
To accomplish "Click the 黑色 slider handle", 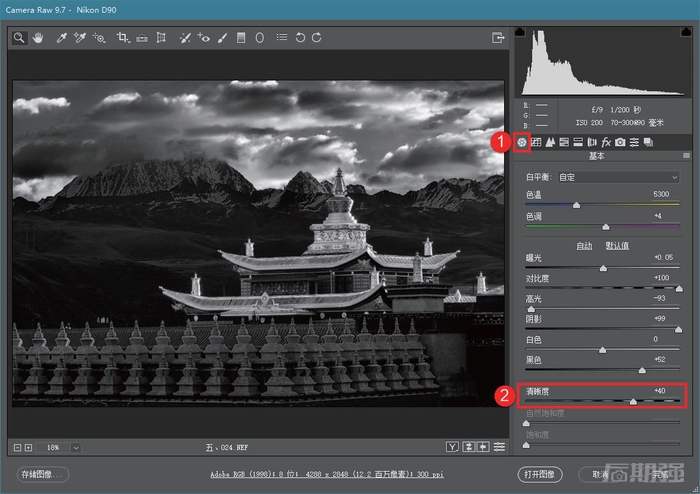I will (x=642, y=370).
